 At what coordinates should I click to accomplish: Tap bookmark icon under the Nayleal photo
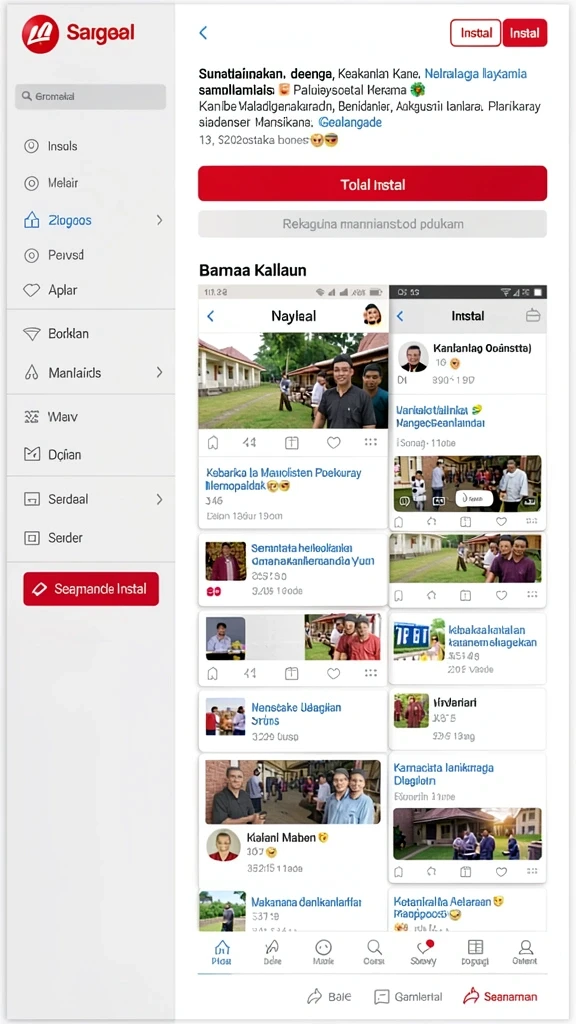[x=212, y=443]
